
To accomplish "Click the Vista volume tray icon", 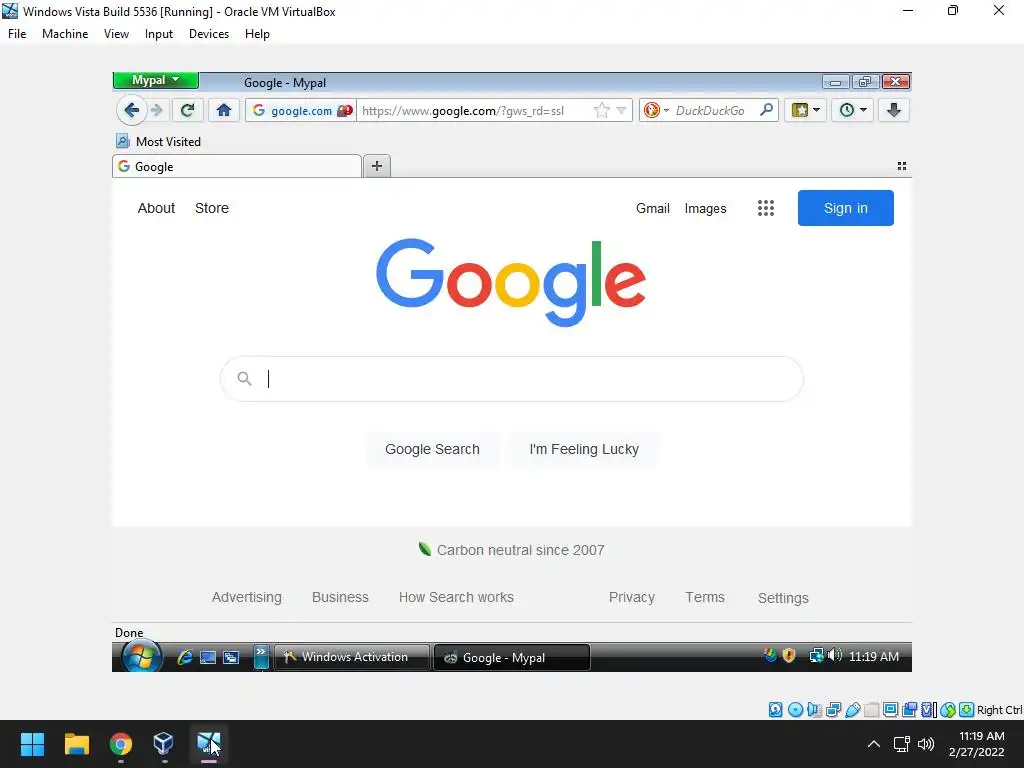I will (x=835, y=655).
